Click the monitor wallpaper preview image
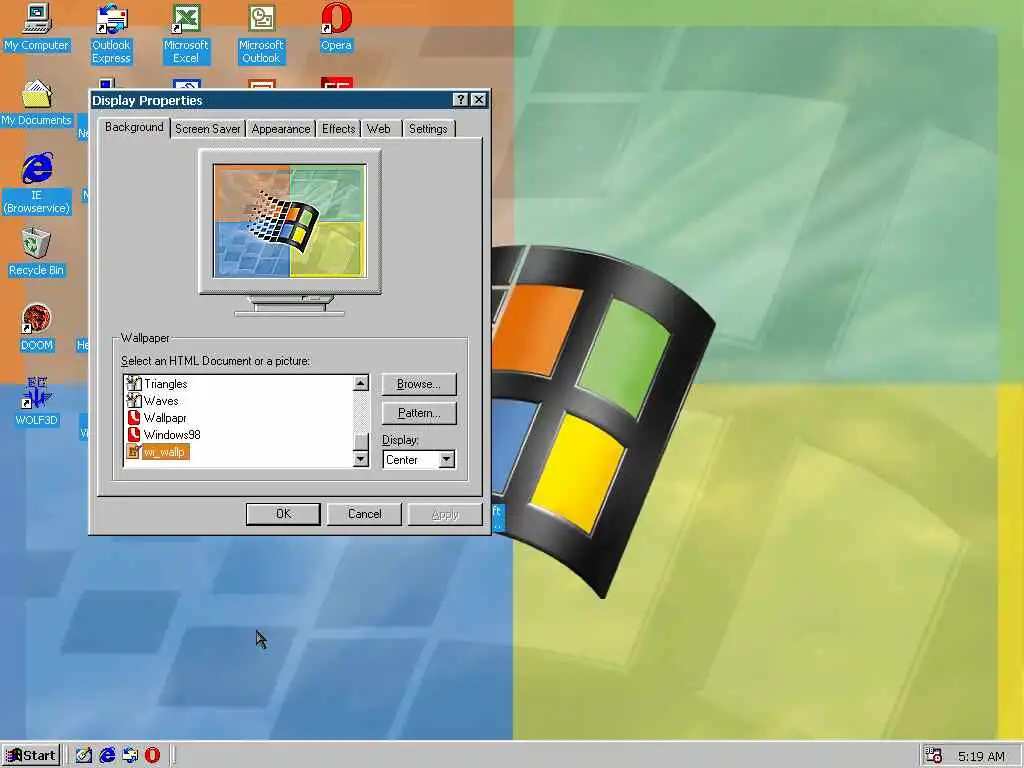The image size is (1024, 768). [x=289, y=221]
